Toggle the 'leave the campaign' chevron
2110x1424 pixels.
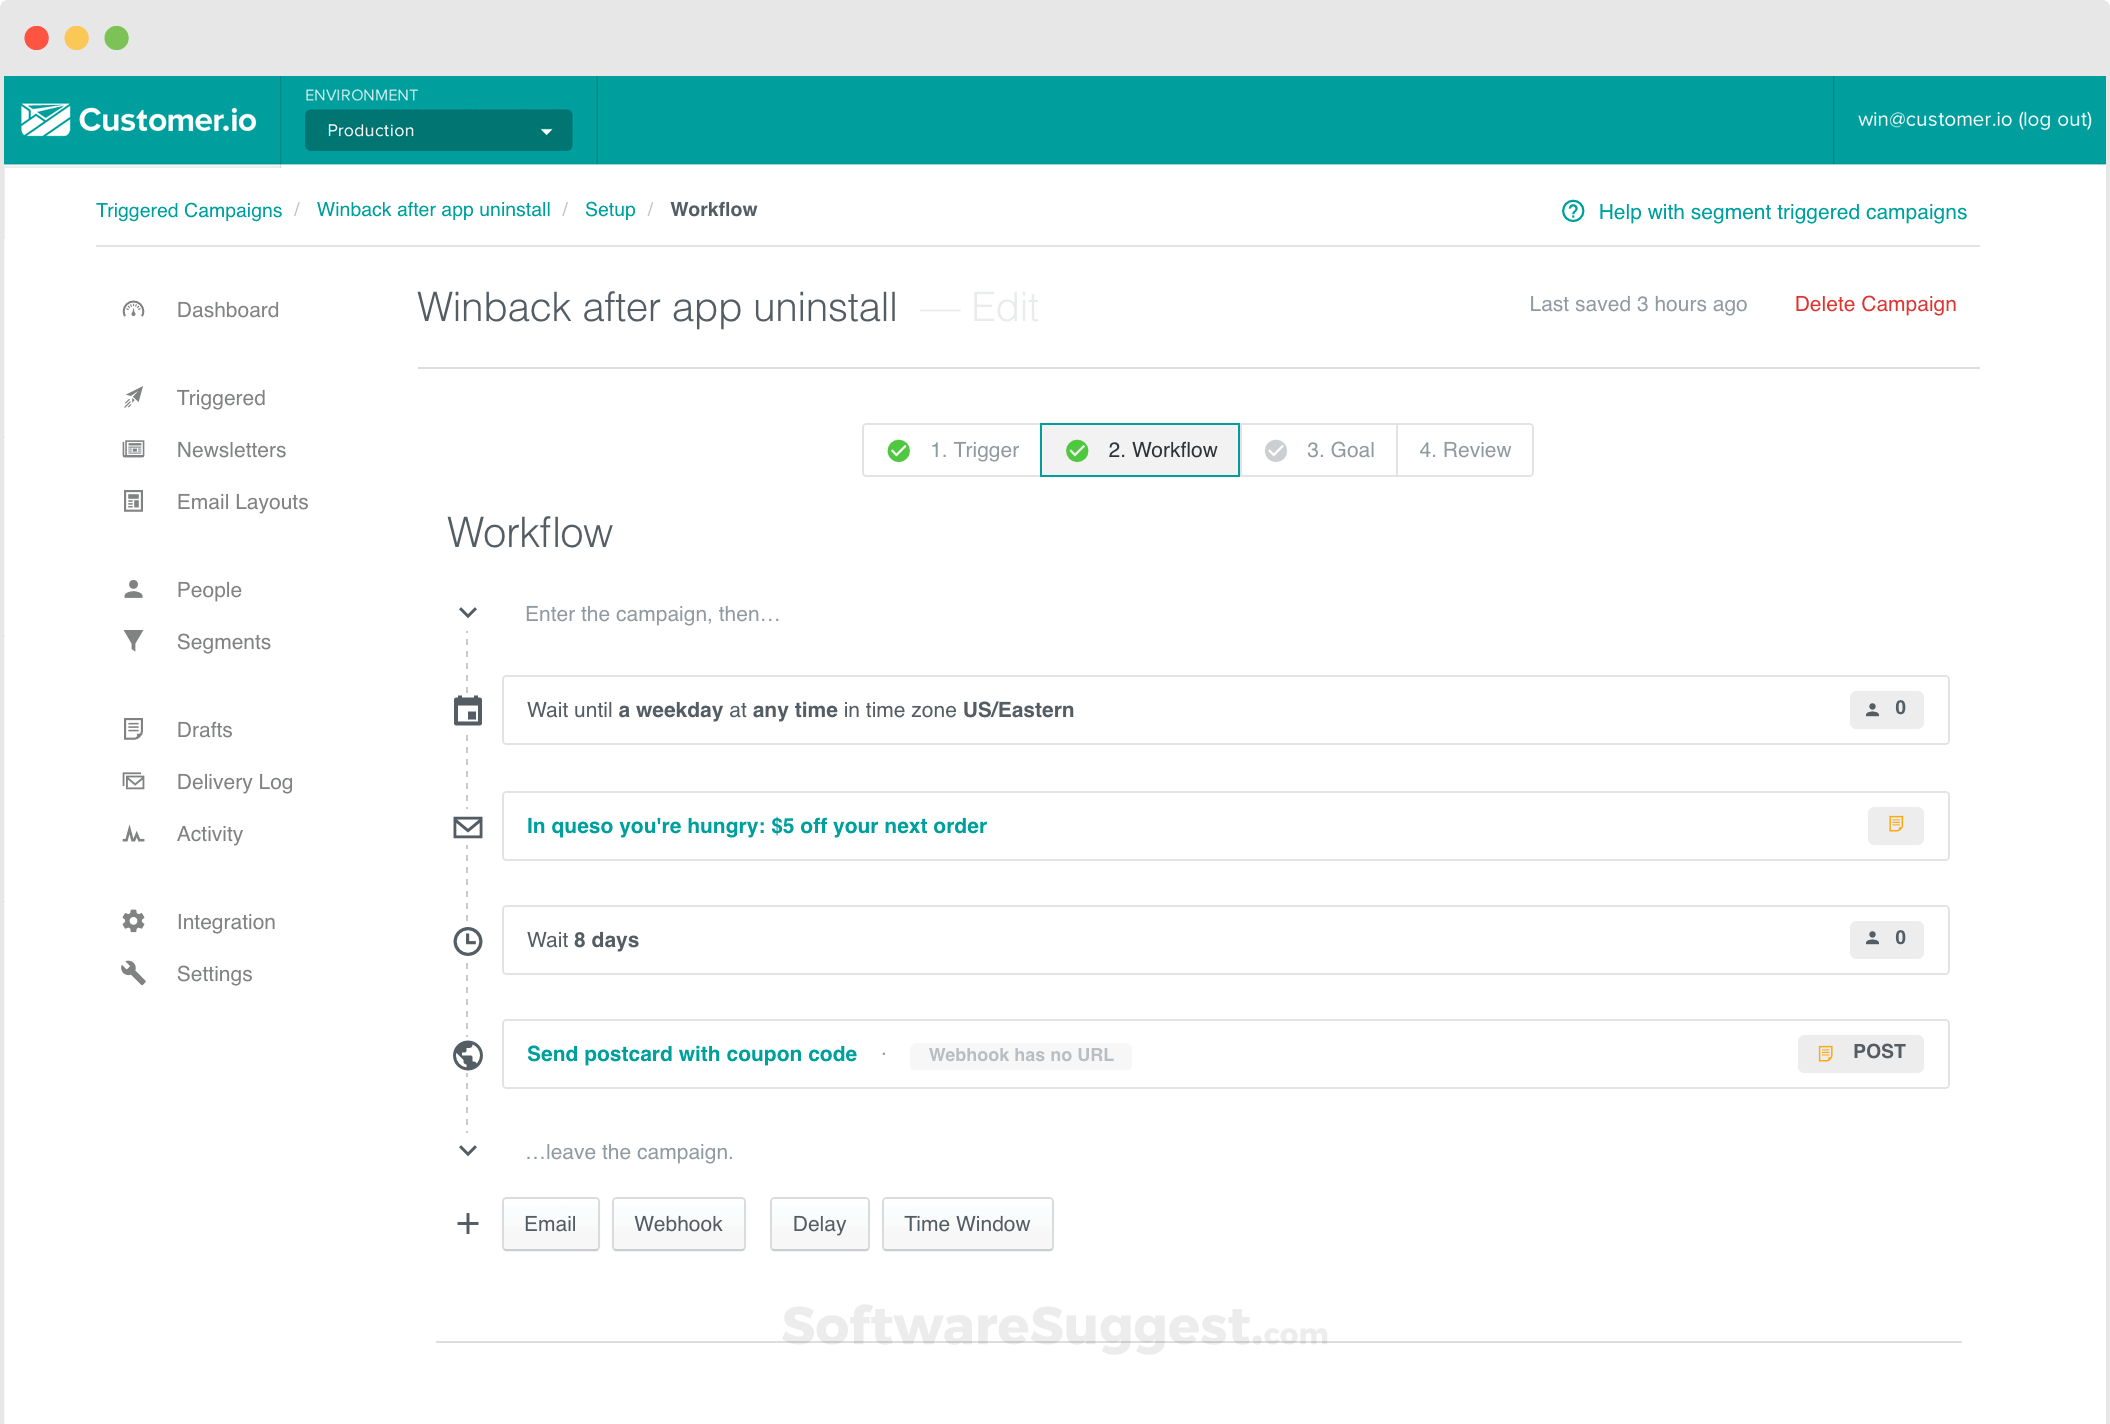(467, 1151)
